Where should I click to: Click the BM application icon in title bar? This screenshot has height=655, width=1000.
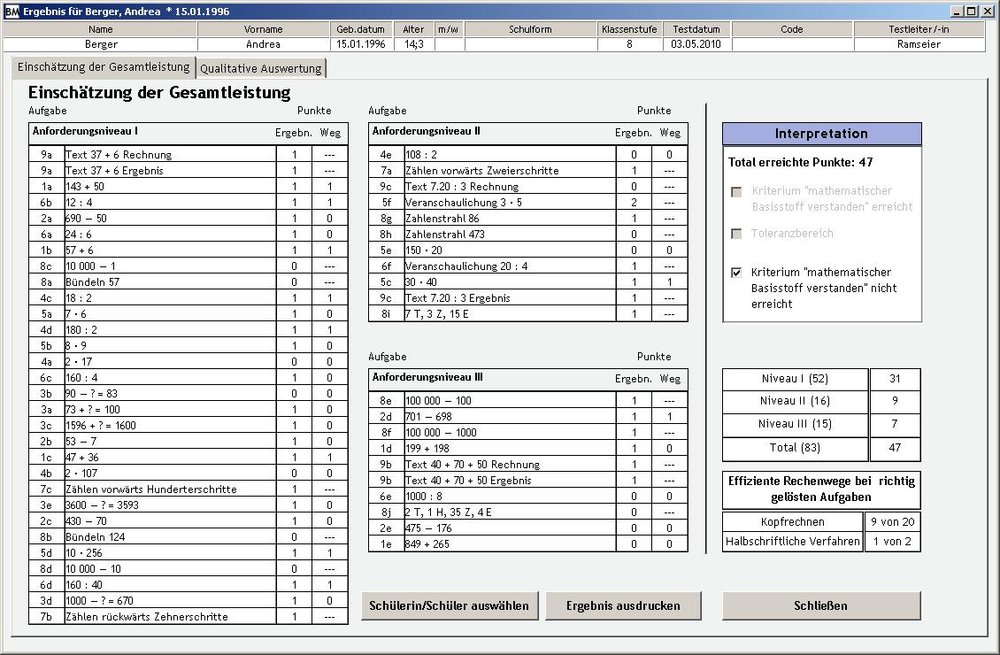click(x=11, y=11)
